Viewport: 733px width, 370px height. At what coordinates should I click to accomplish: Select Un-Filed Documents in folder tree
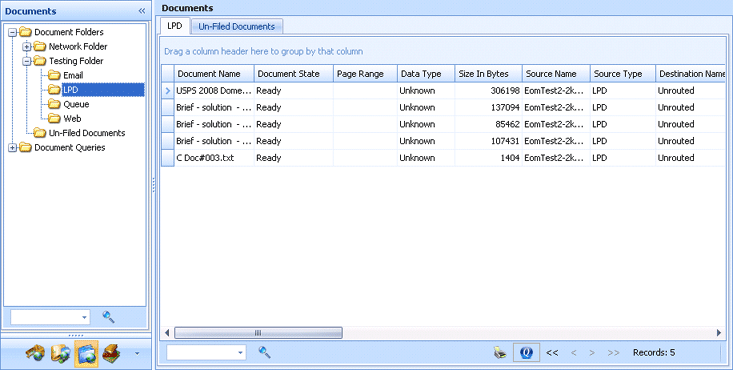87,133
